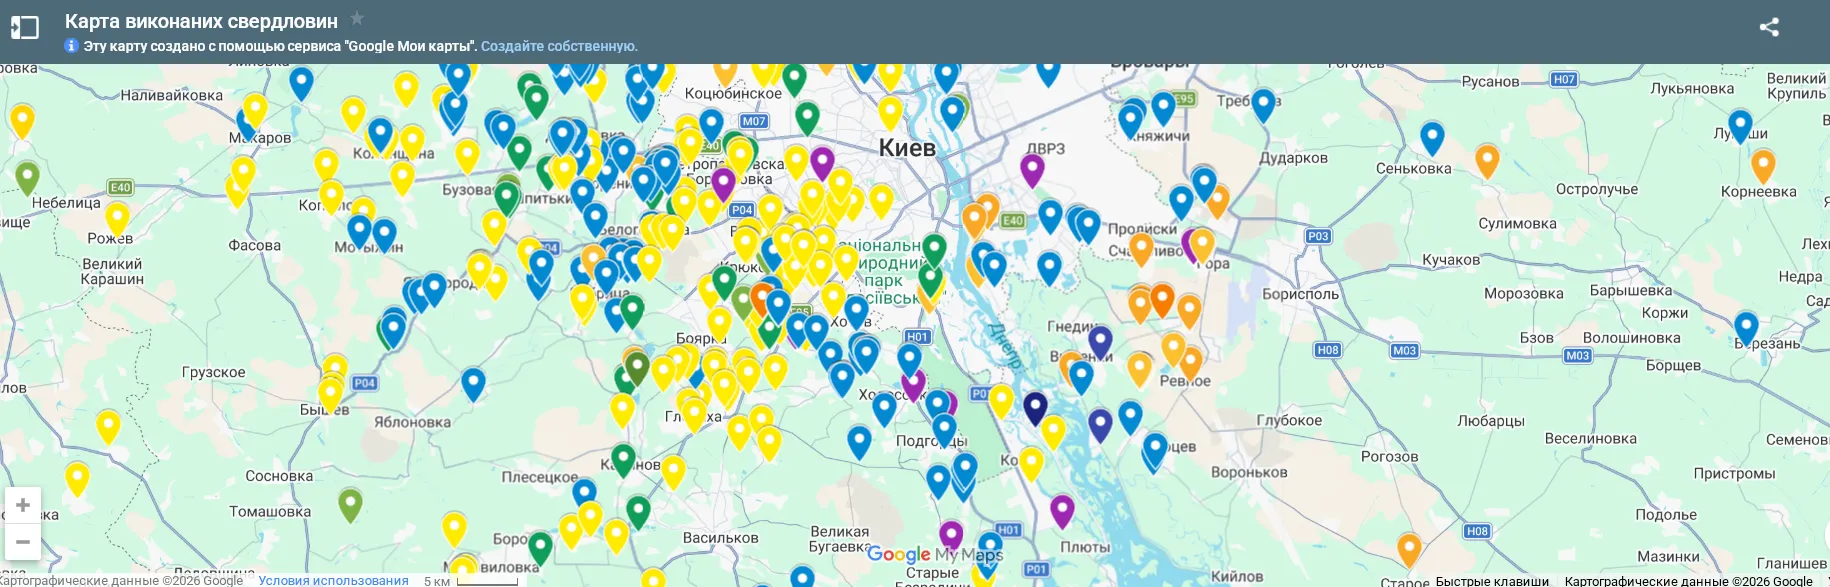Click the 'Барышевка' town label
1830x587 pixels.
[x=1631, y=291]
